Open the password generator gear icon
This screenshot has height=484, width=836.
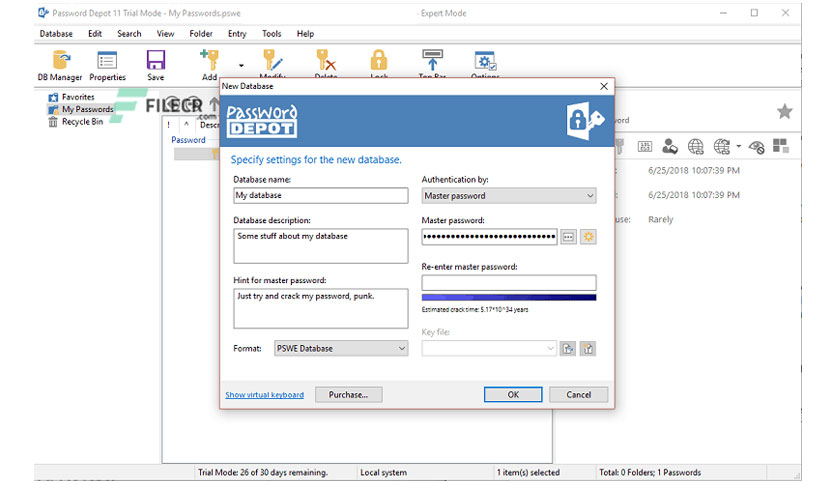click(588, 237)
